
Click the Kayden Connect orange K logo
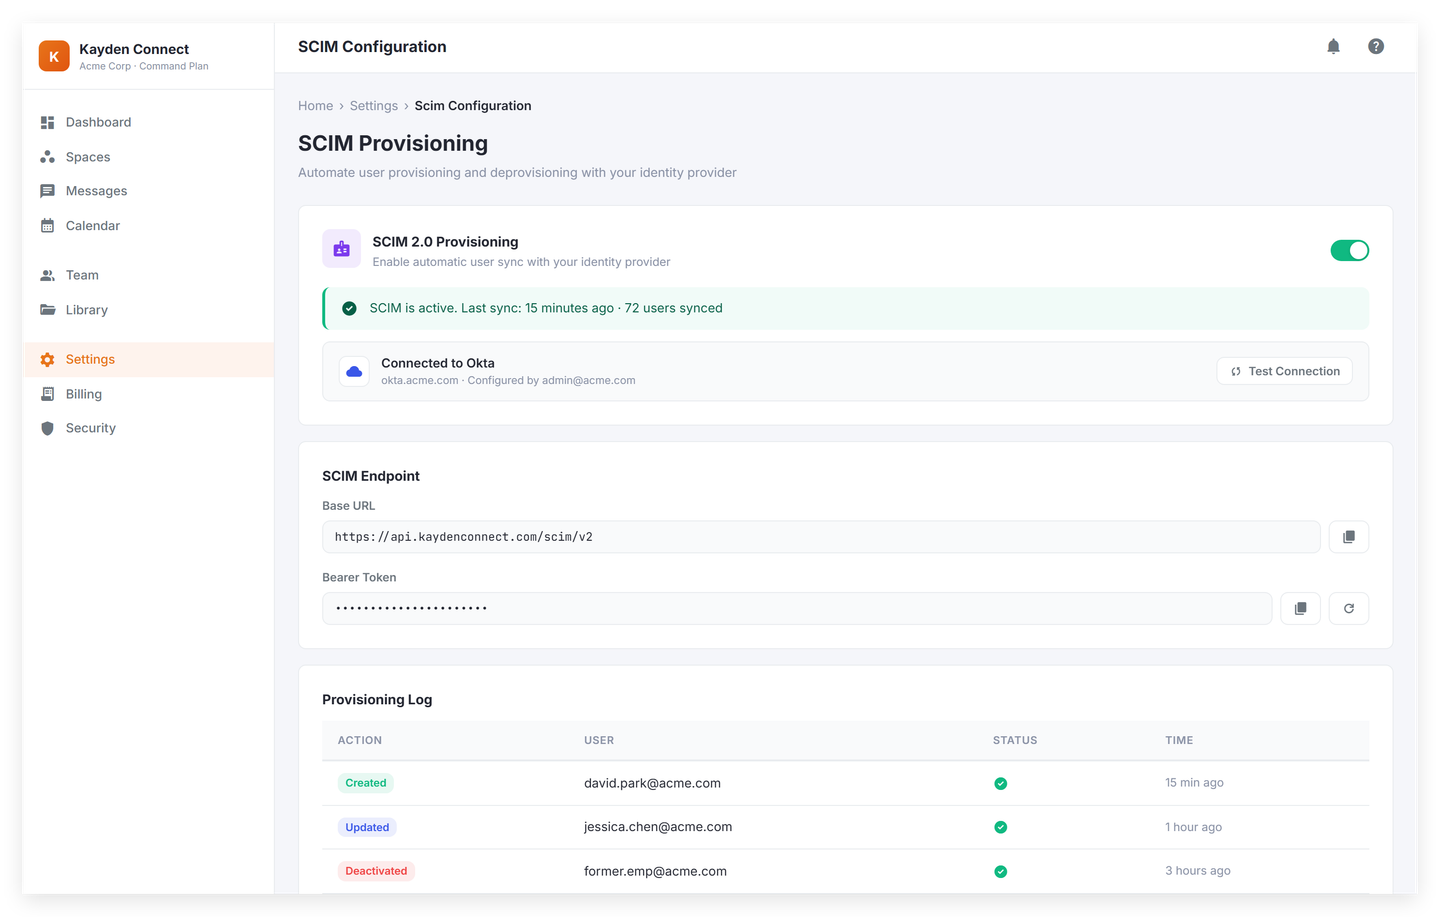tap(54, 56)
